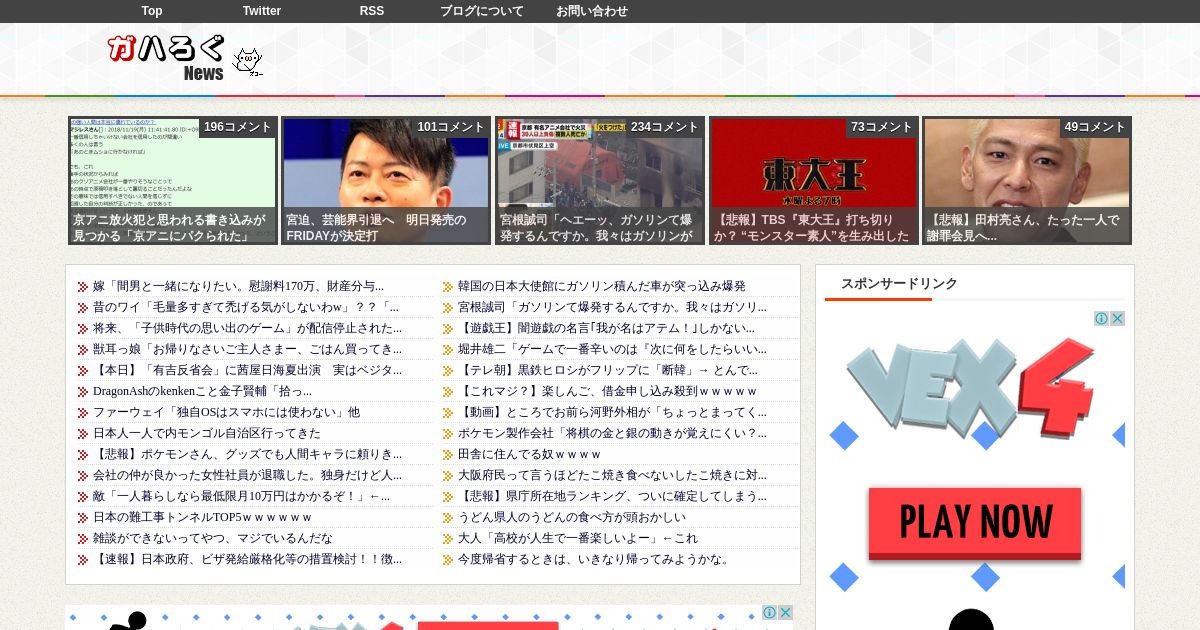Open article うどん県人のうどんの食べ方が頭おかしい

(572, 517)
